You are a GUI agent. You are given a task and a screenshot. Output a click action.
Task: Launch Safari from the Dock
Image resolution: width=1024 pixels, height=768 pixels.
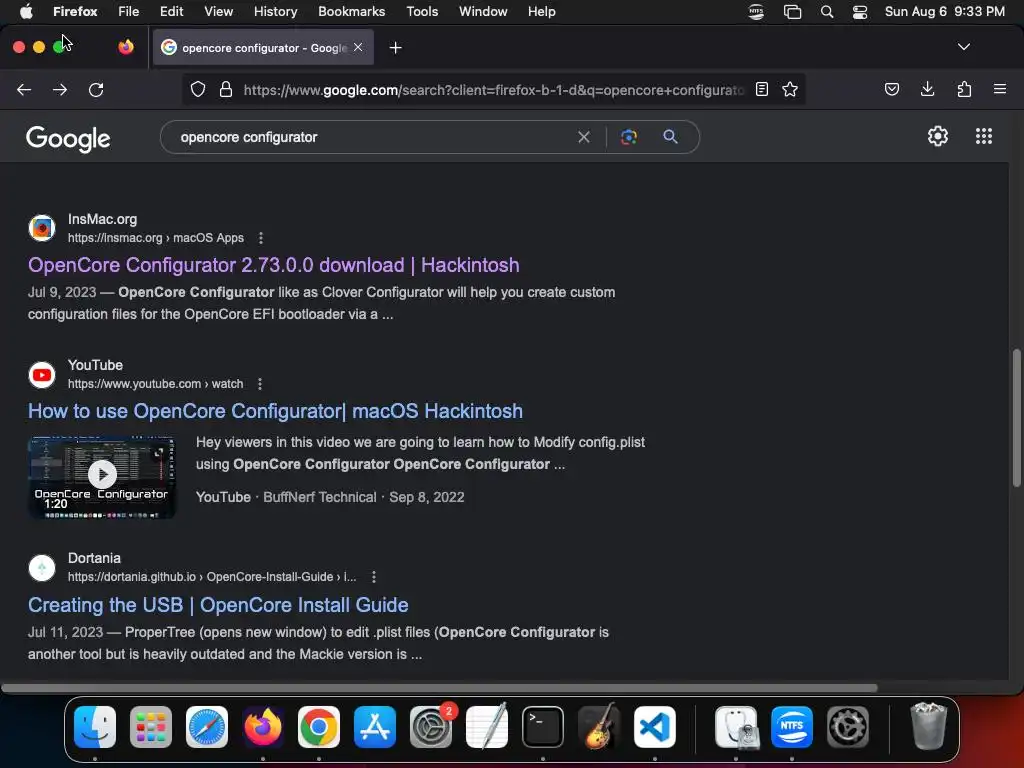[207, 727]
